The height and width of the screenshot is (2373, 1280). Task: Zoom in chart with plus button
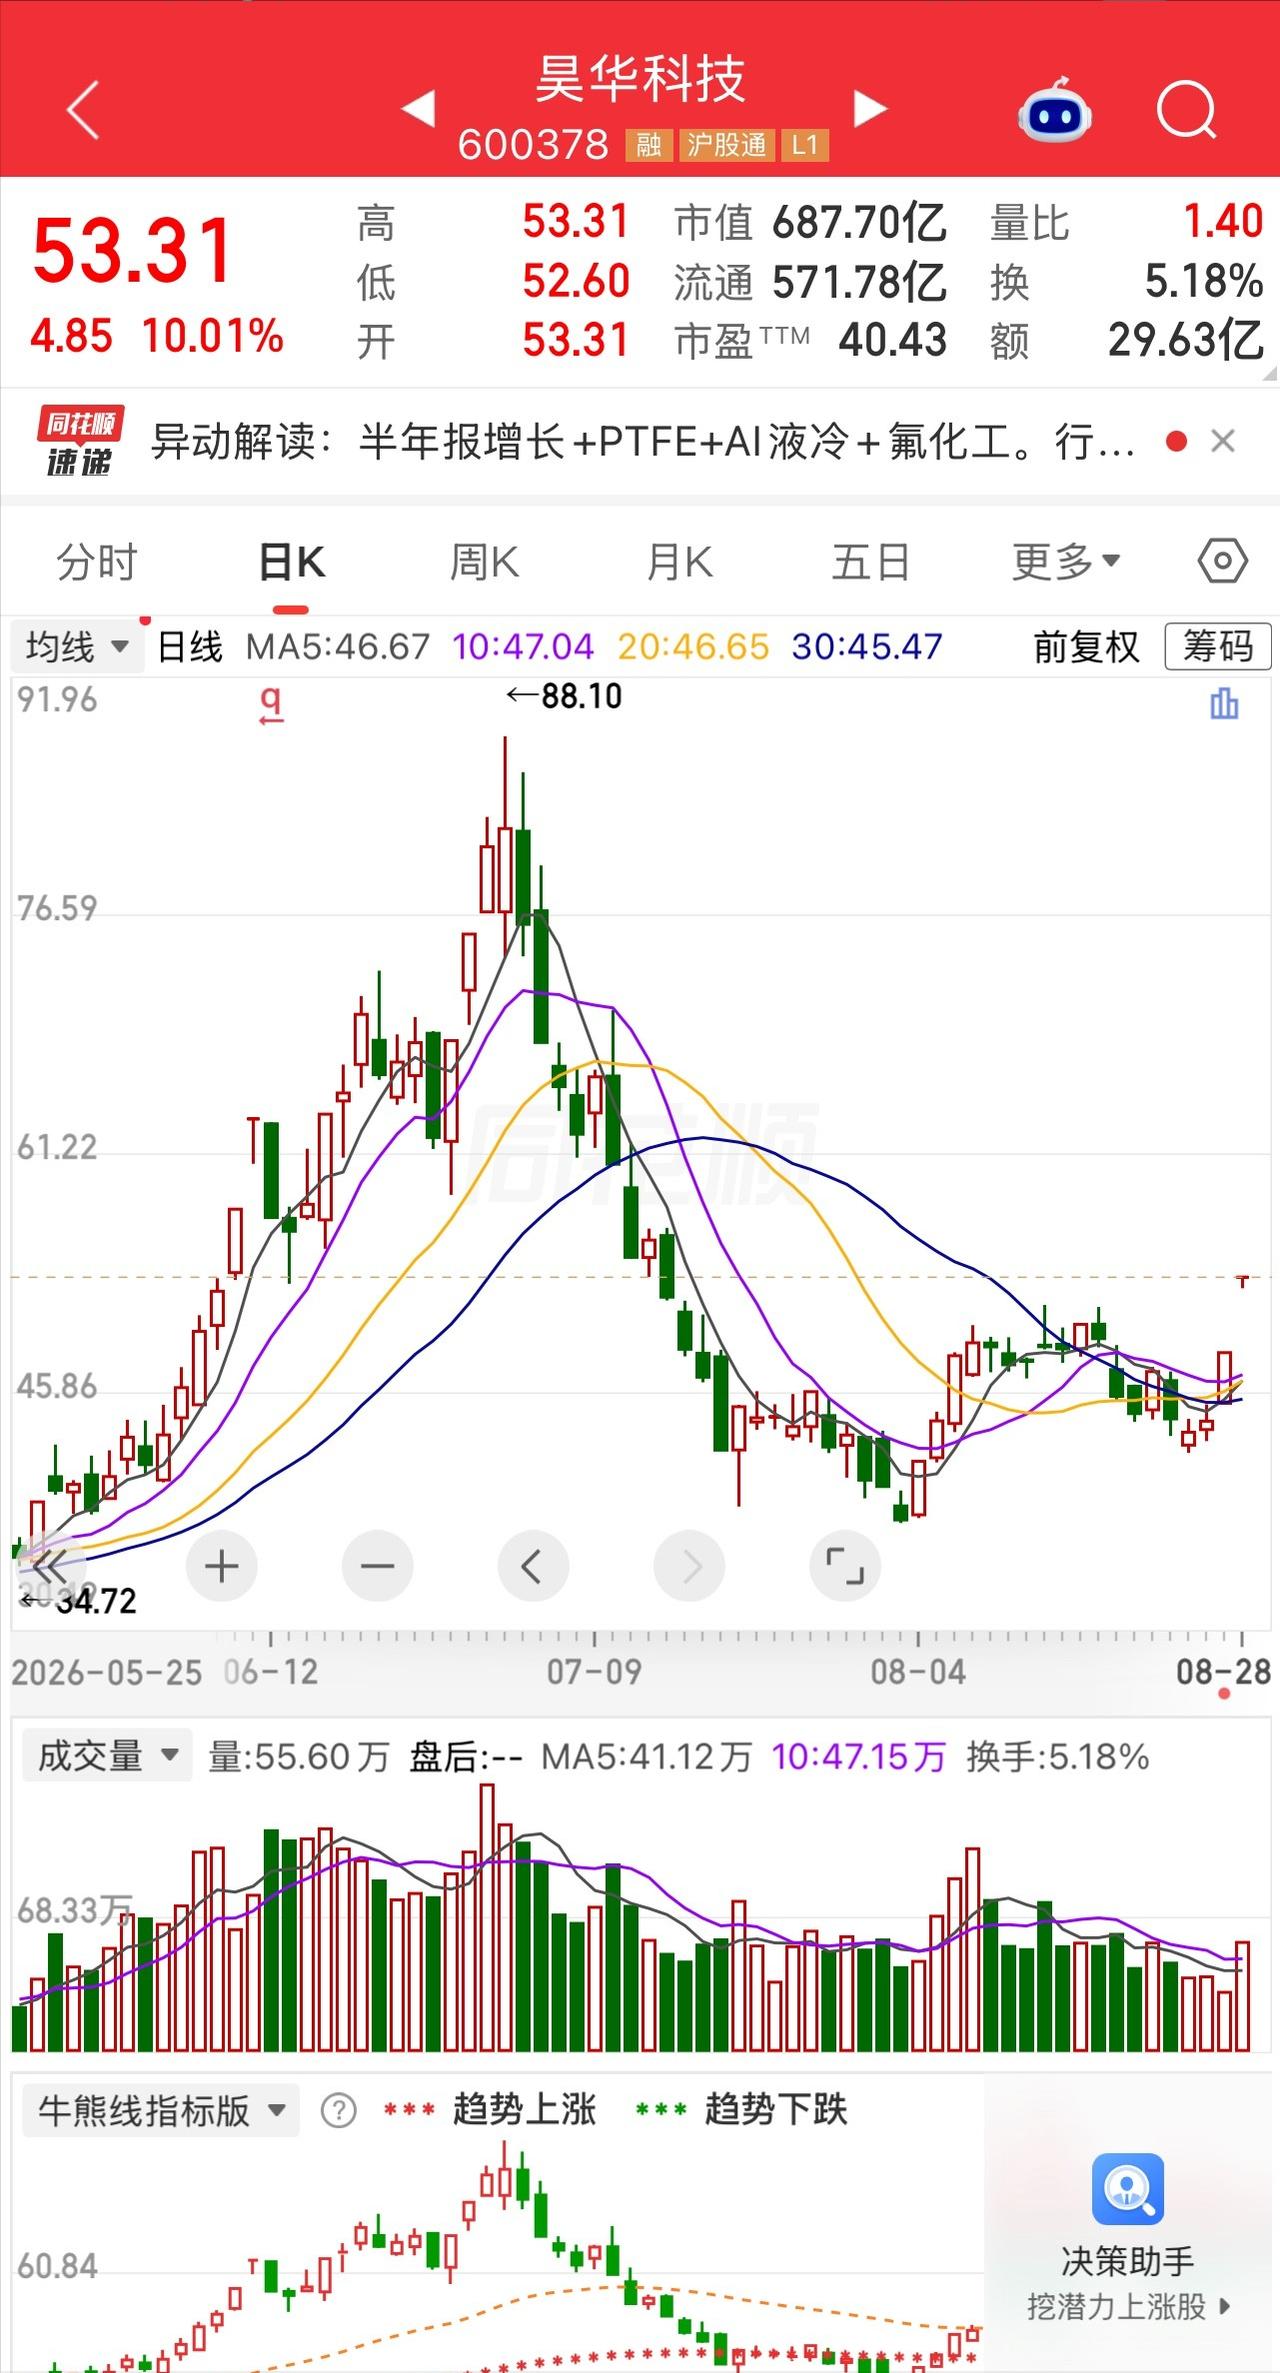pyautogui.click(x=221, y=1566)
